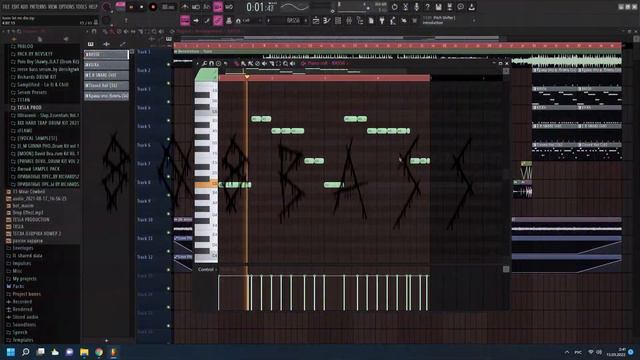Open the Playlist view icon
Viewport: 640px width, 360px height.
[x=316, y=20]
